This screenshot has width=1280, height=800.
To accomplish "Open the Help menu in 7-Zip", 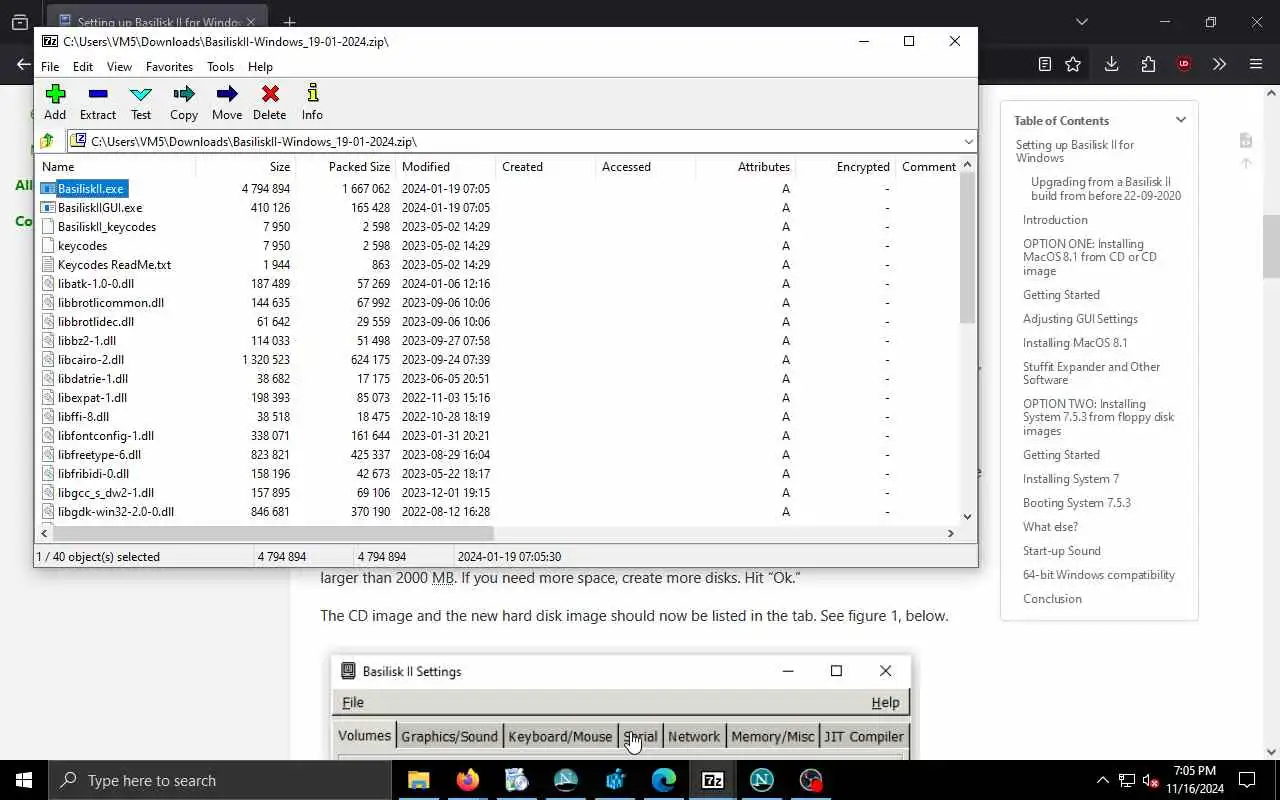I will 260,67.
